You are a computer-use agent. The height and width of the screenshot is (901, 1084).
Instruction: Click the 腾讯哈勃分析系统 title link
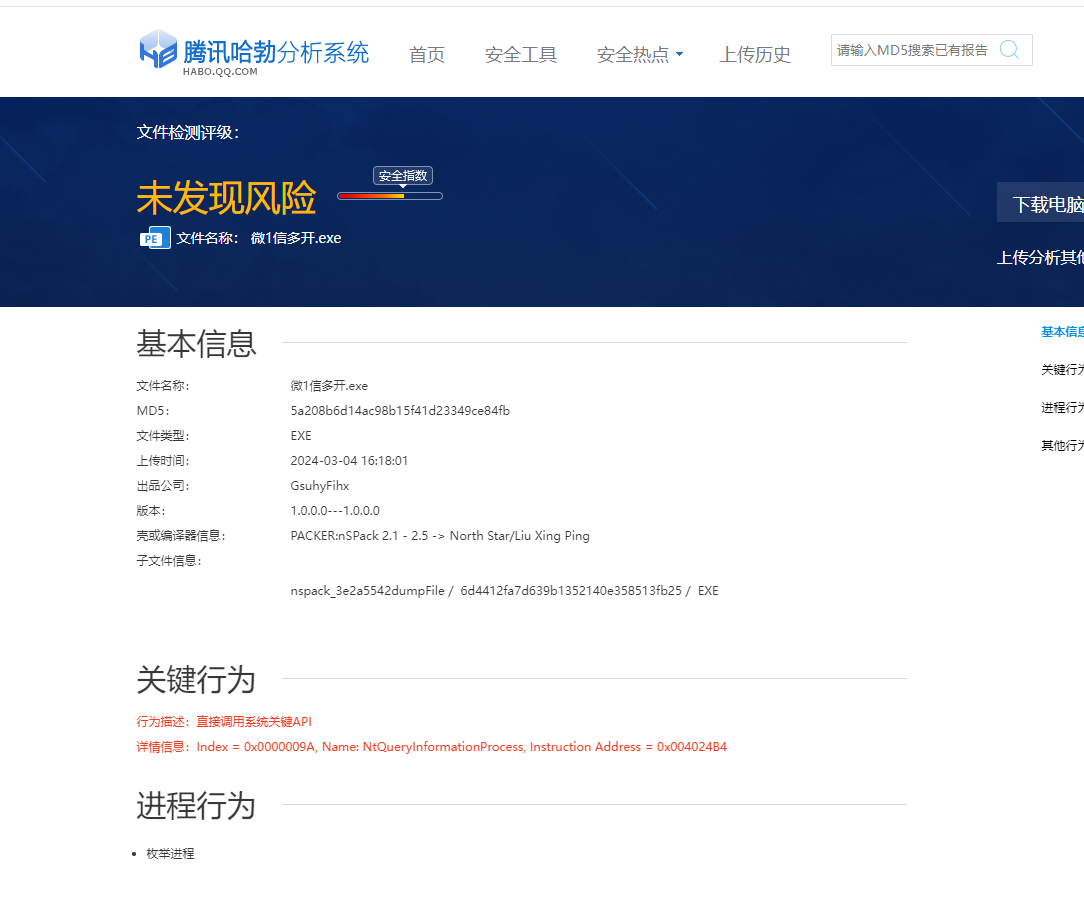276,52
